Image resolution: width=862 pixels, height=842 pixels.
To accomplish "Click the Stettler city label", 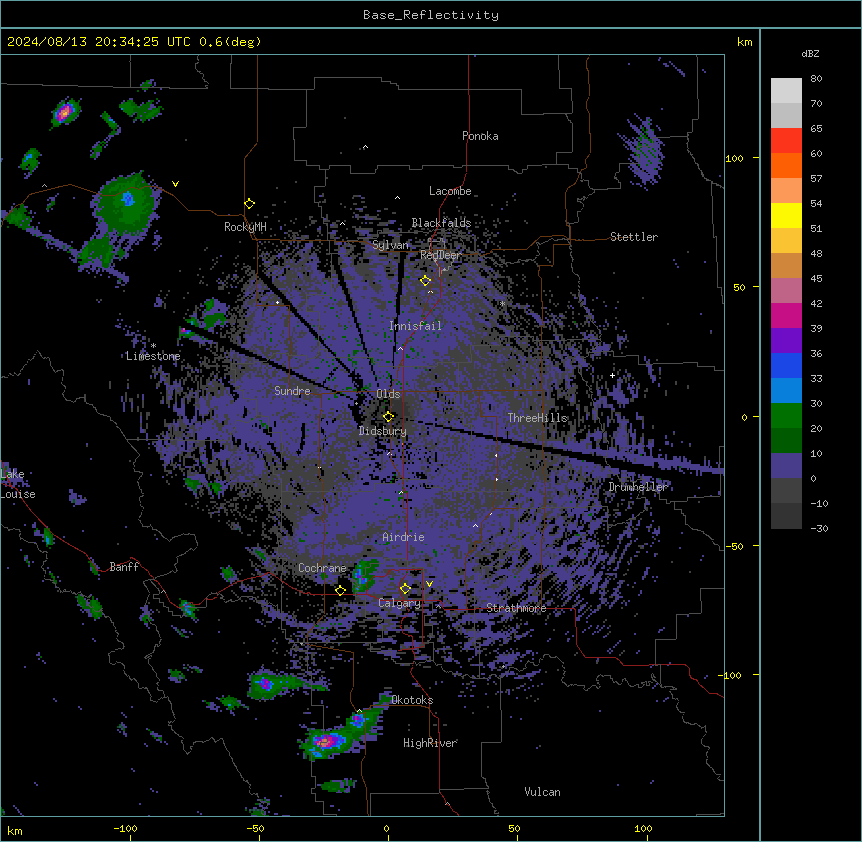I will tap(634, 237).
